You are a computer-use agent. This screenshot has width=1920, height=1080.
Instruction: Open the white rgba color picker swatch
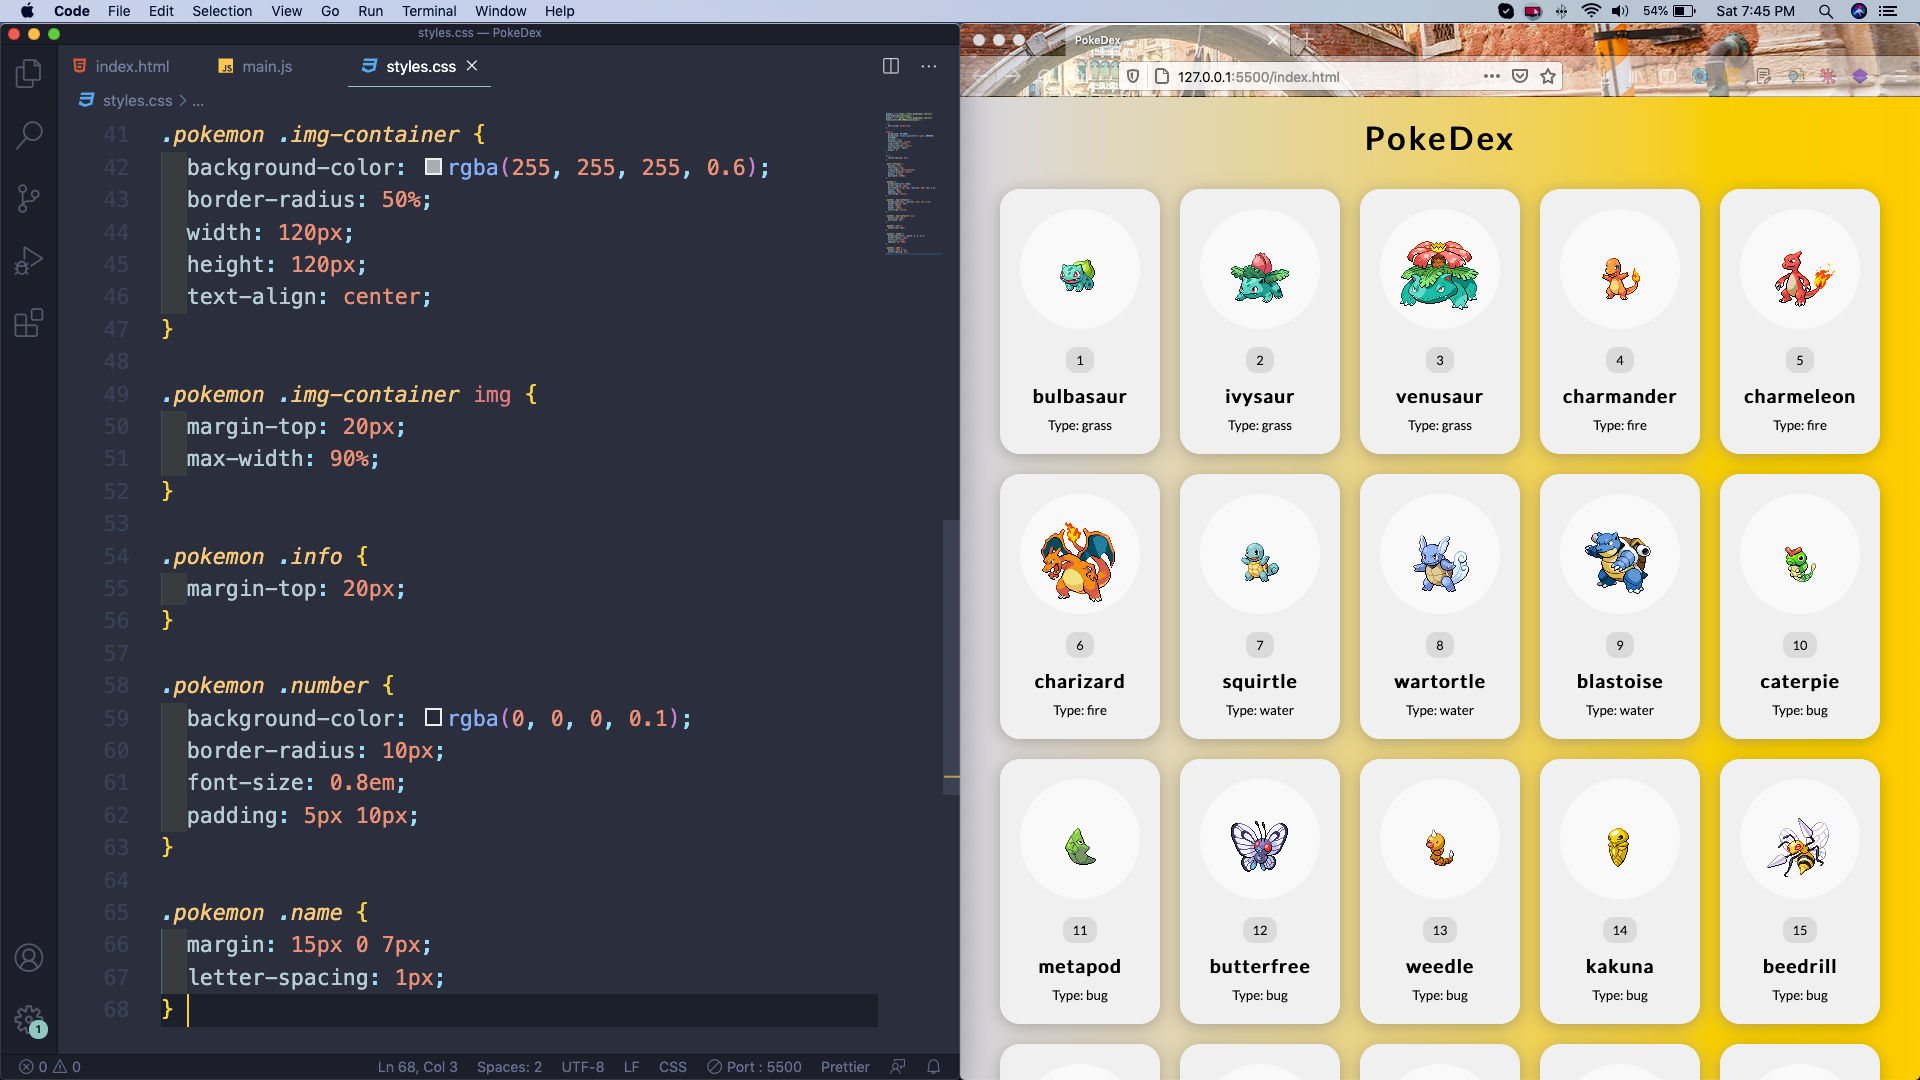[x=433, y=167]
